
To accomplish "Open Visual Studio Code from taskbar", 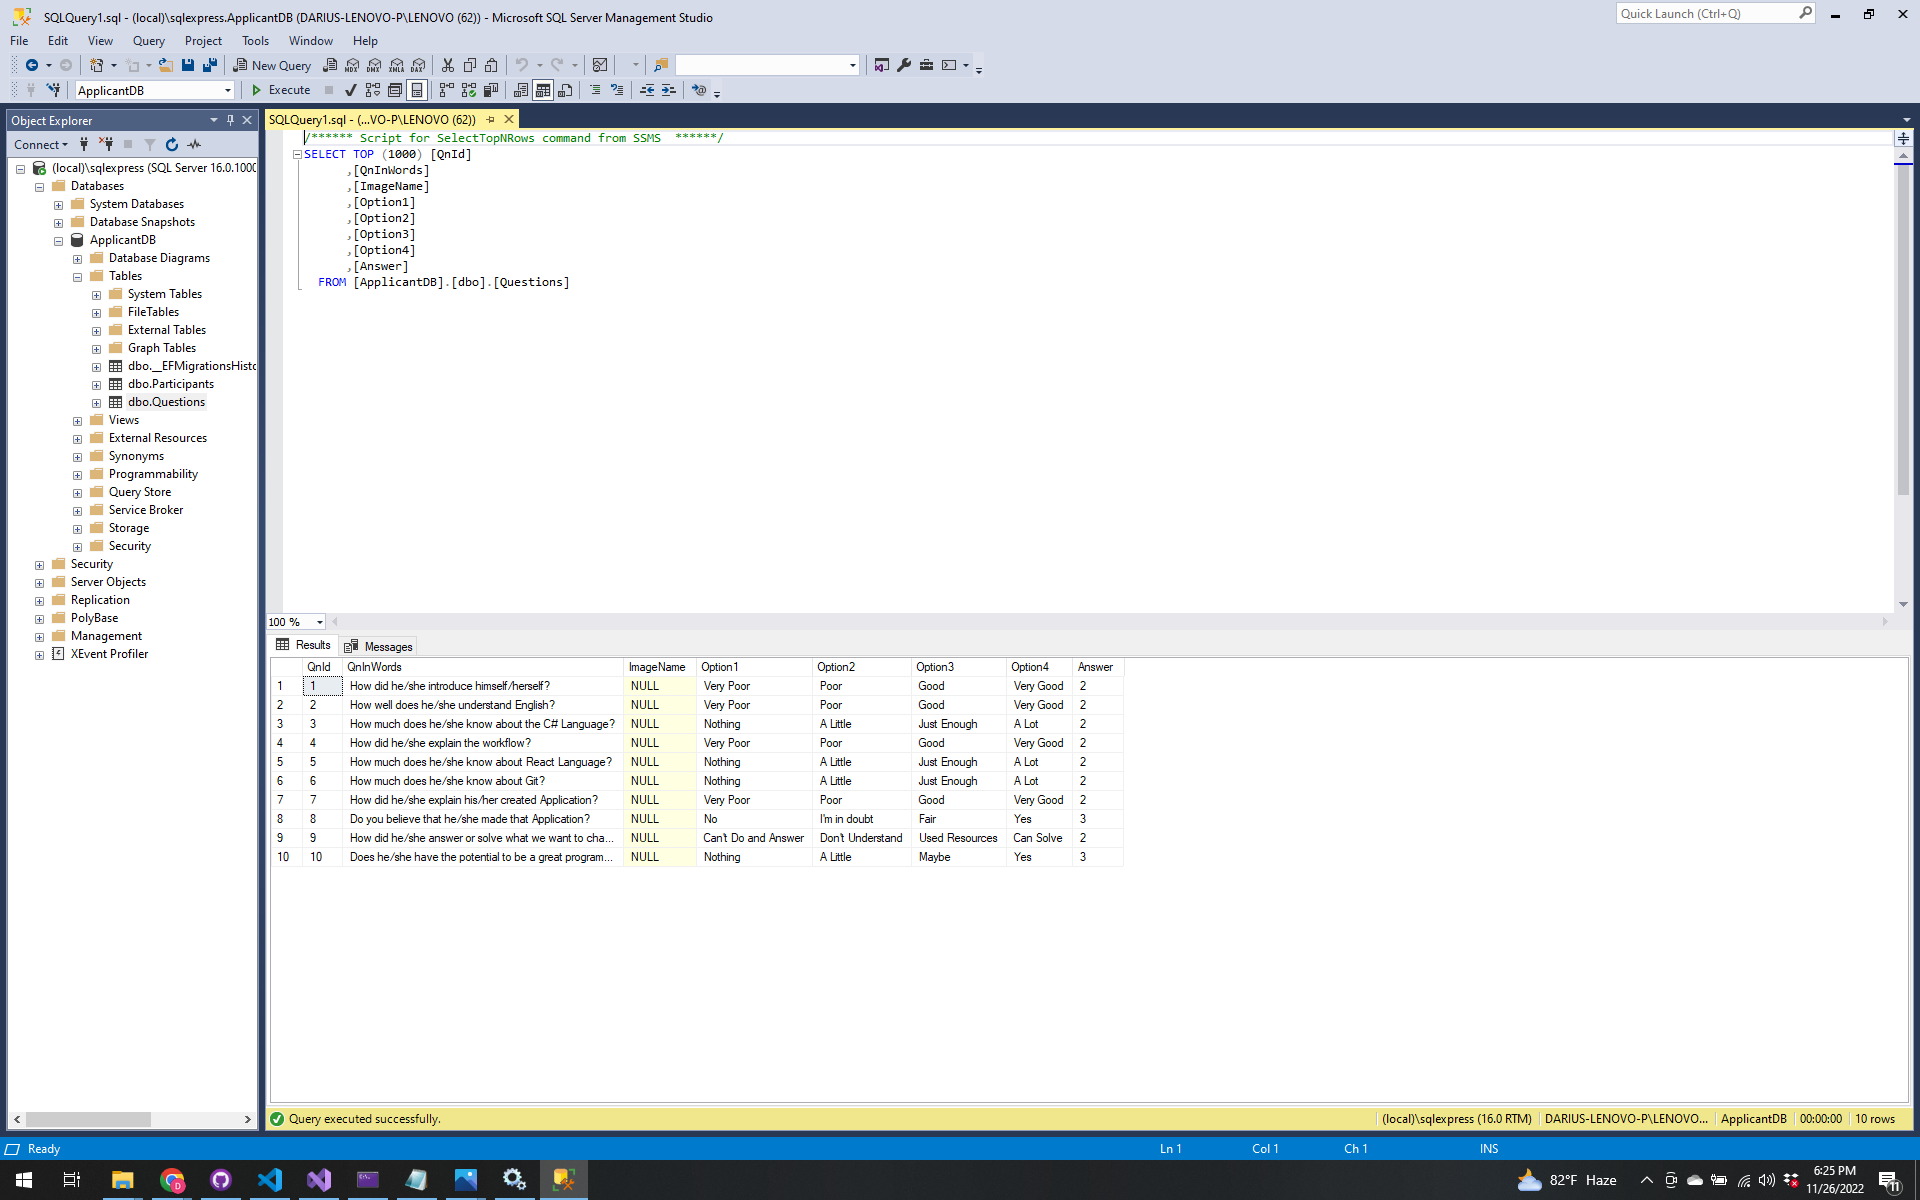I will pos(269,1180).
